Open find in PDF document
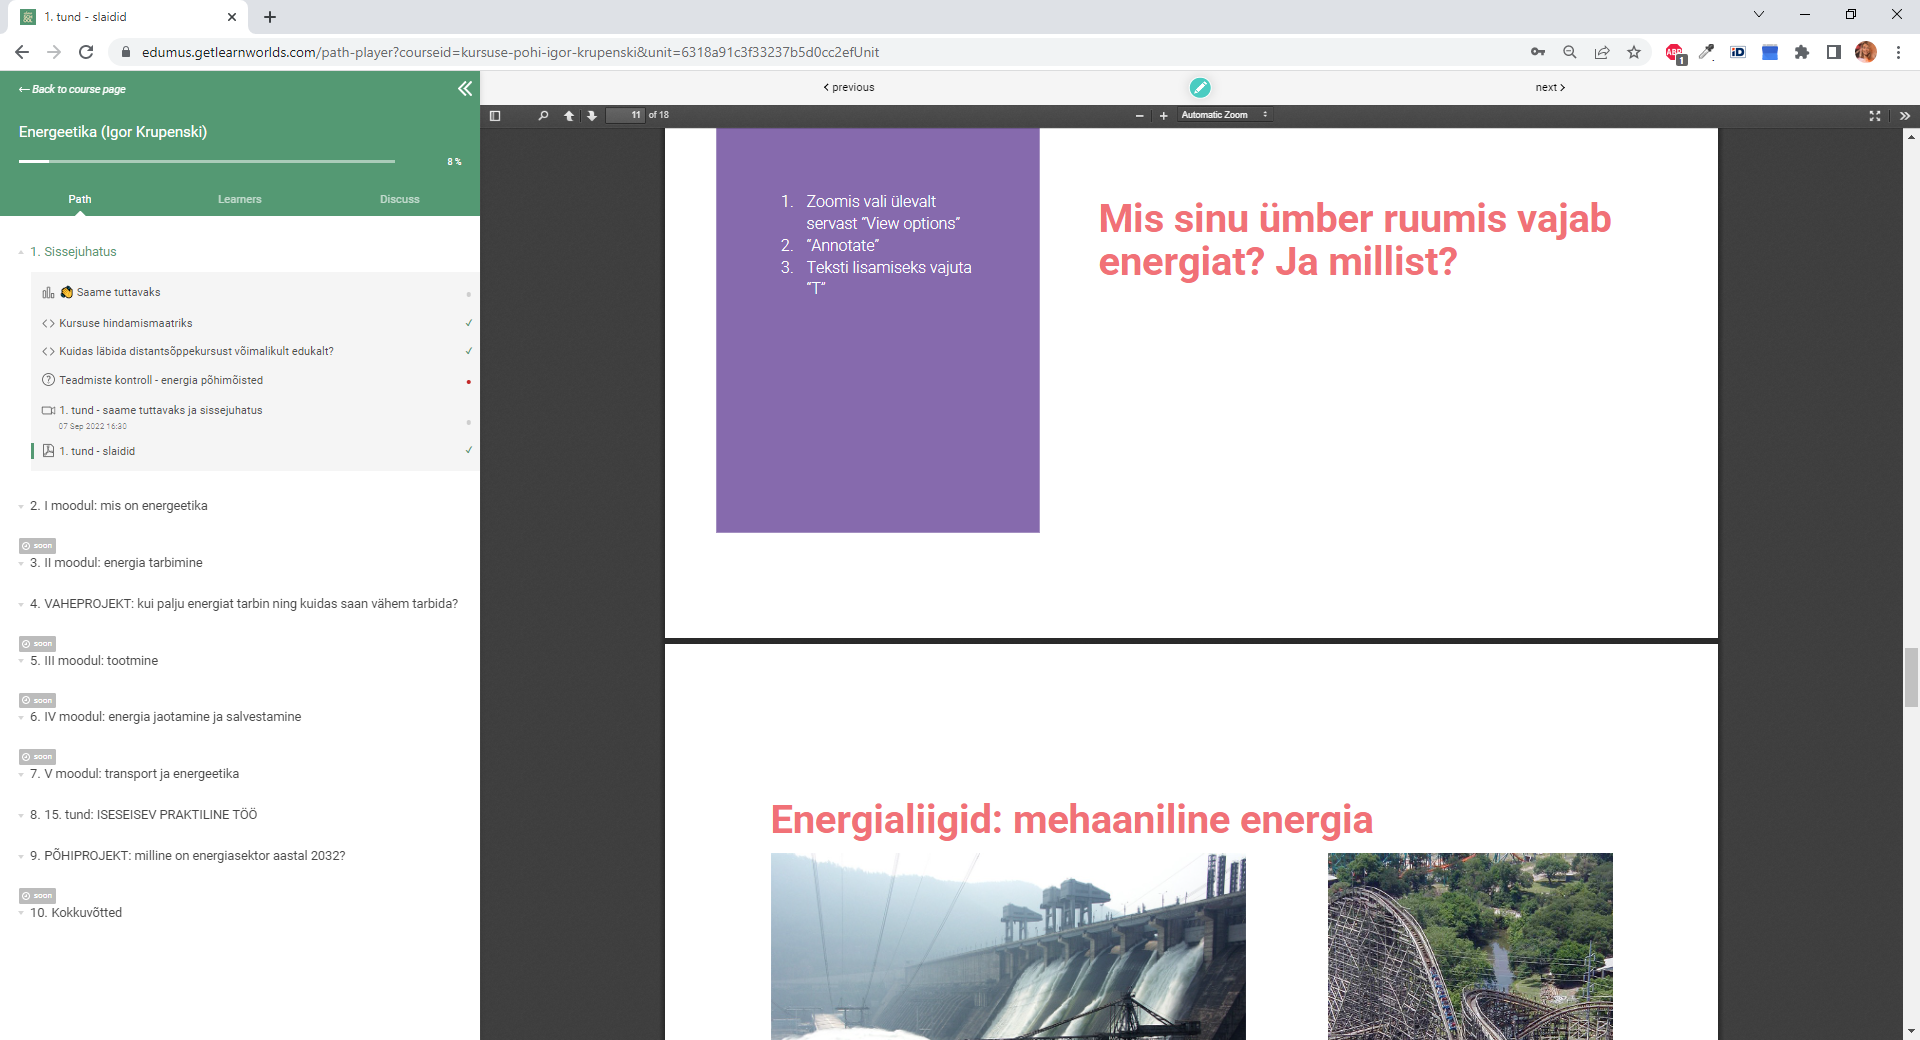1920x1040 pixels. (x=543, y=116)
